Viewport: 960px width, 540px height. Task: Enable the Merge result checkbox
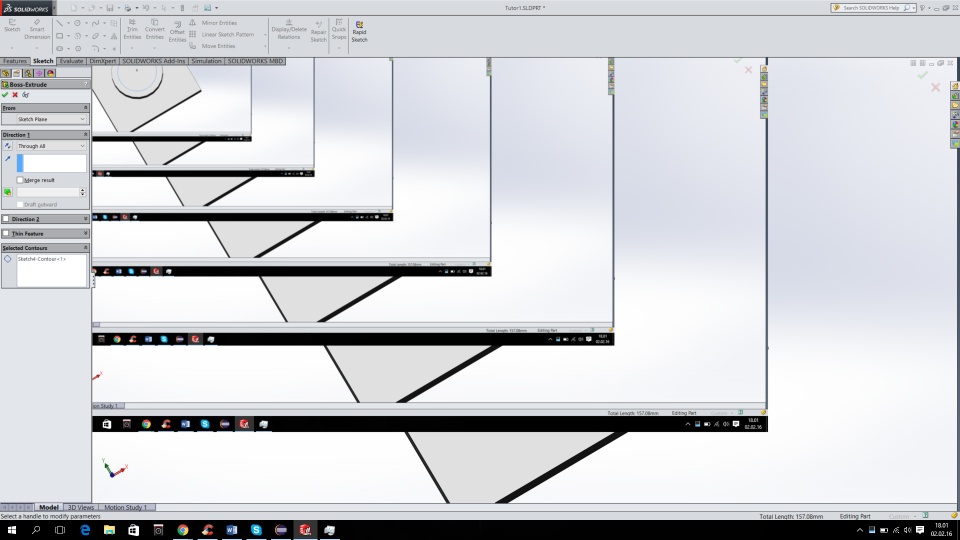tap(20, 180)
